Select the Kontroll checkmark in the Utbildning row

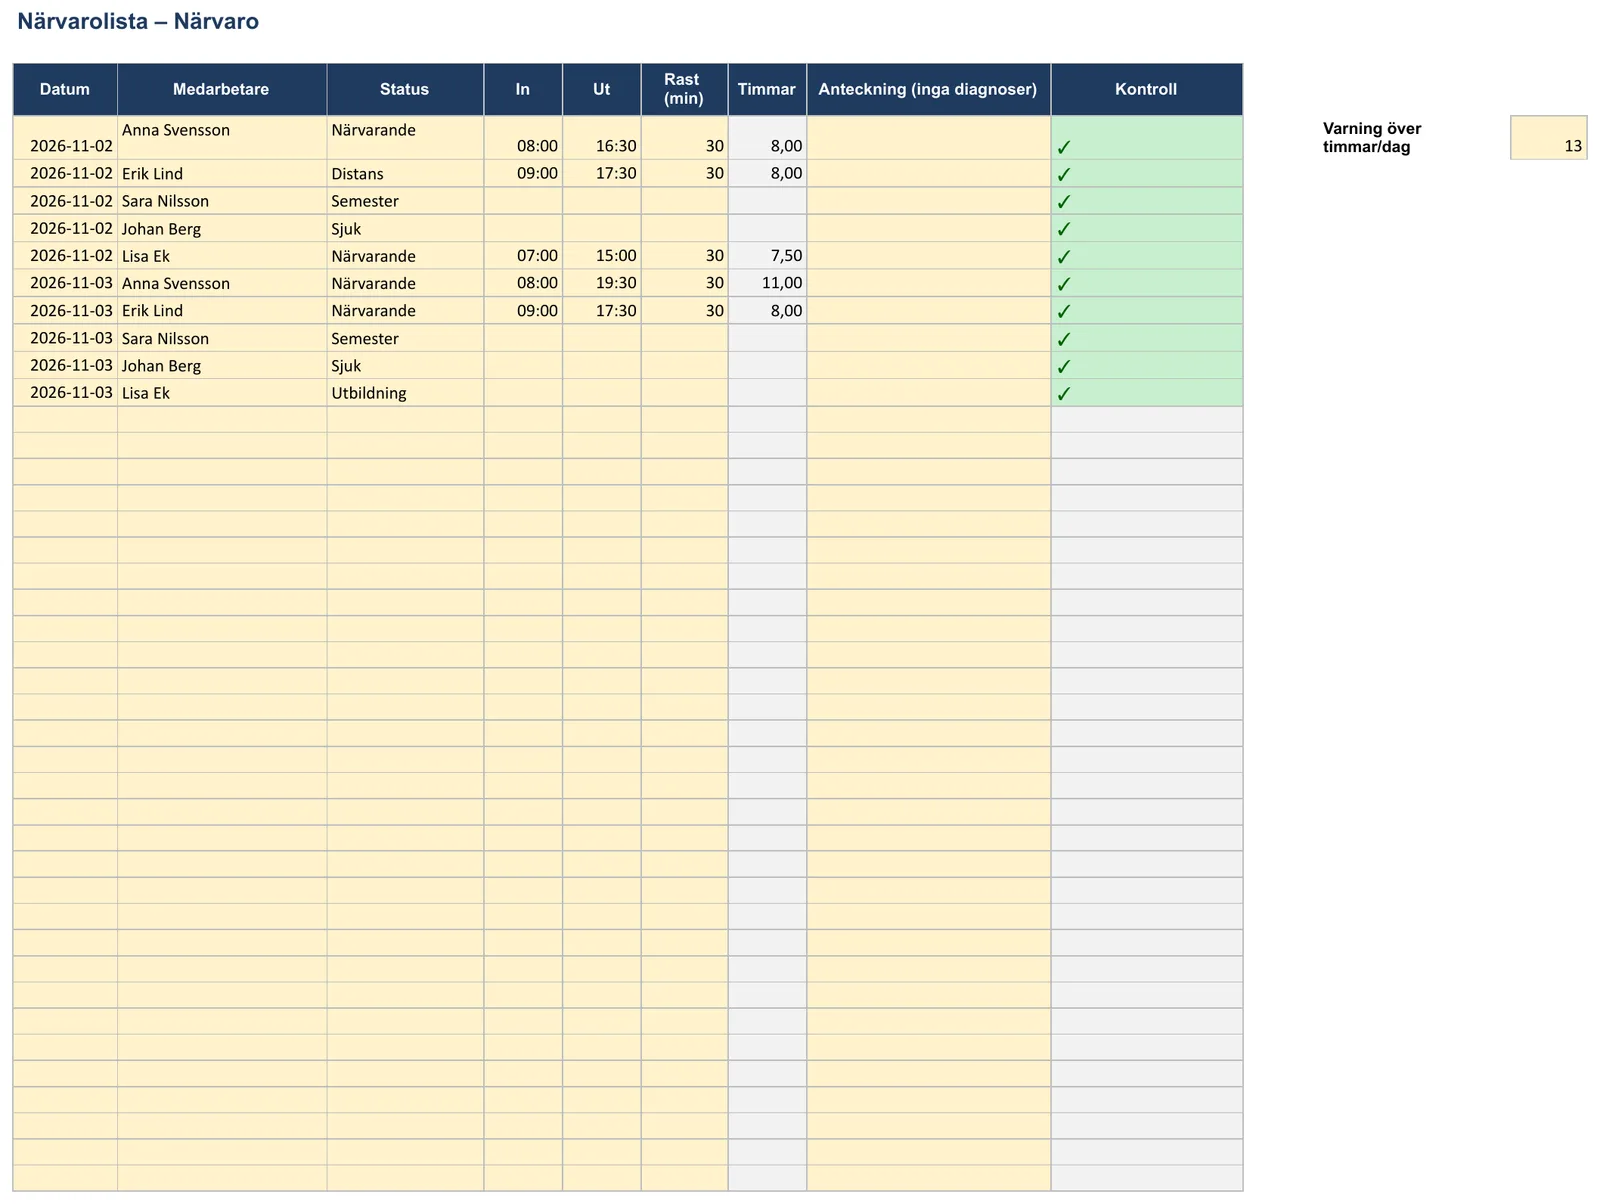(1064, 394)
